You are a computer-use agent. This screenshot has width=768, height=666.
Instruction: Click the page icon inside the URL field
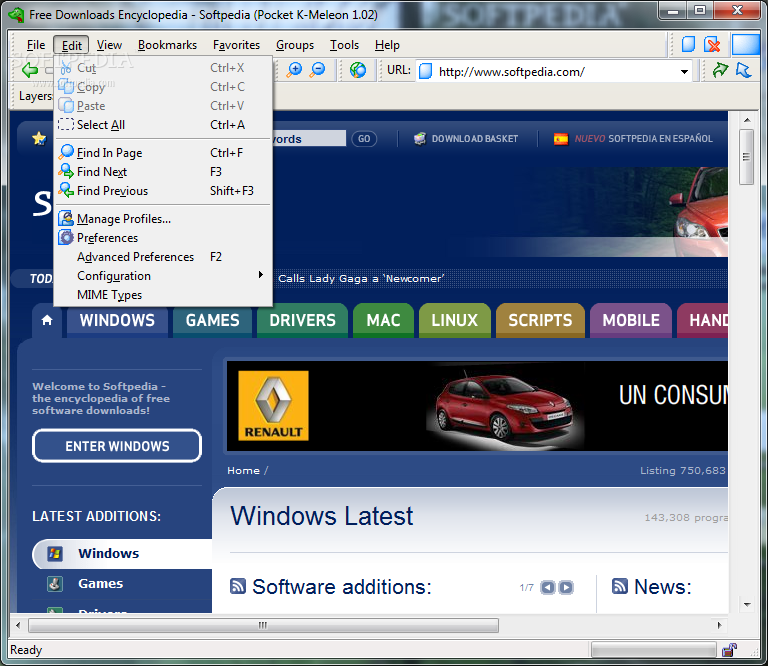(425, 71)
